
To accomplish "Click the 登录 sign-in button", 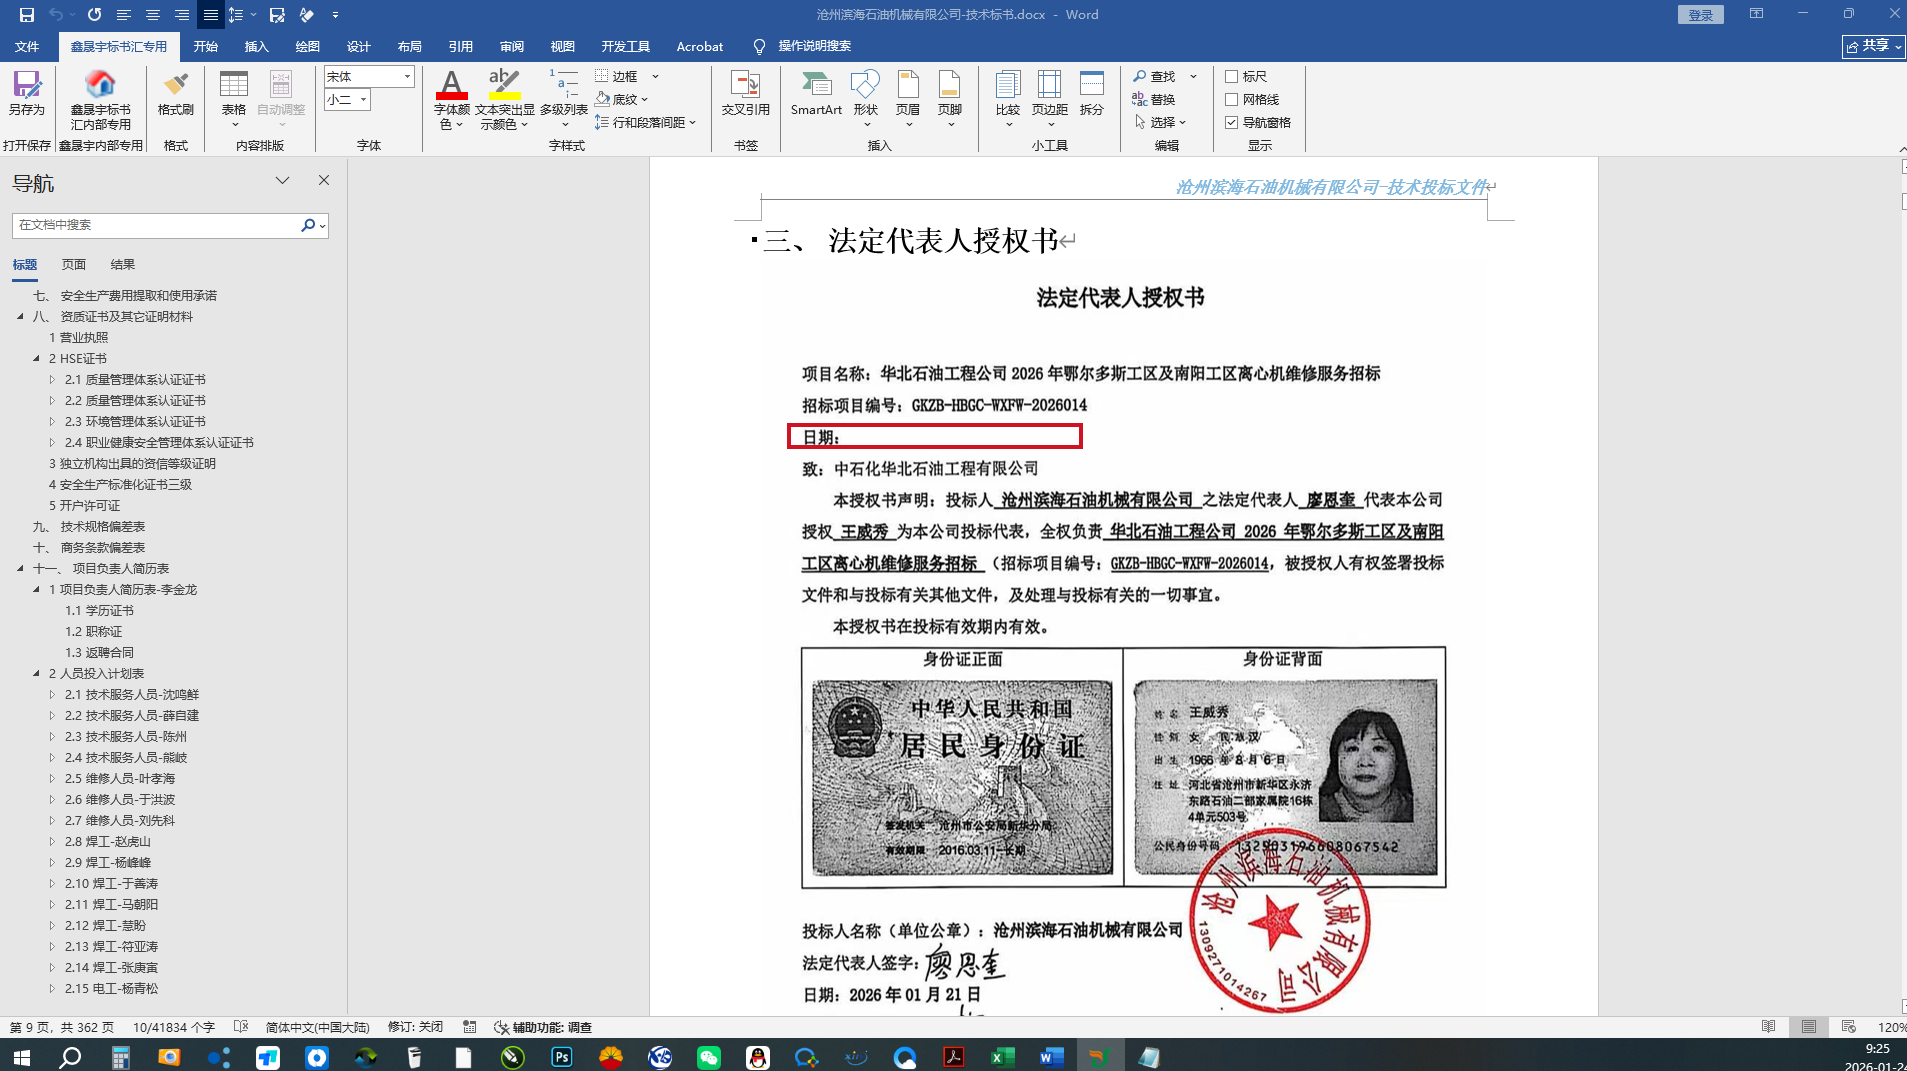I will [x=1701, y=15].
